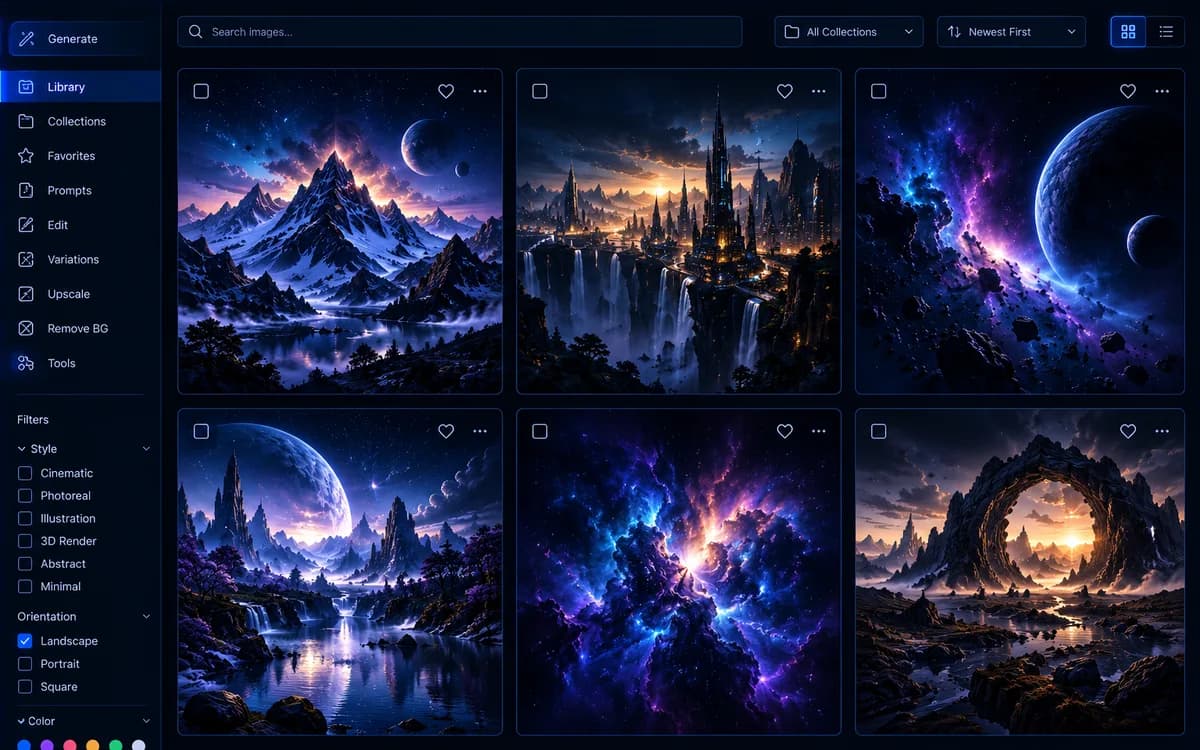Viewport: 1200px width, 750px height.
Task: Favorite the asteroid and planet image
Action: [1128, 91]
